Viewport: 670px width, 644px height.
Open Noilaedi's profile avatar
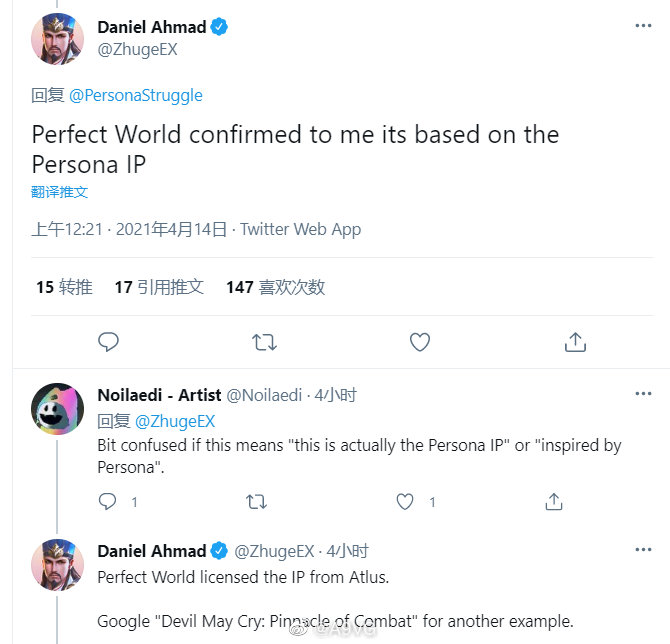coord(58,408)
